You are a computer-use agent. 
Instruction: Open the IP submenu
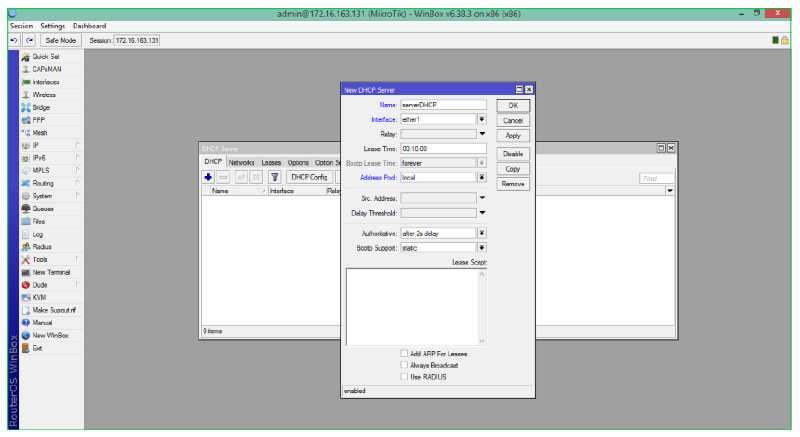tap(51, 145)
